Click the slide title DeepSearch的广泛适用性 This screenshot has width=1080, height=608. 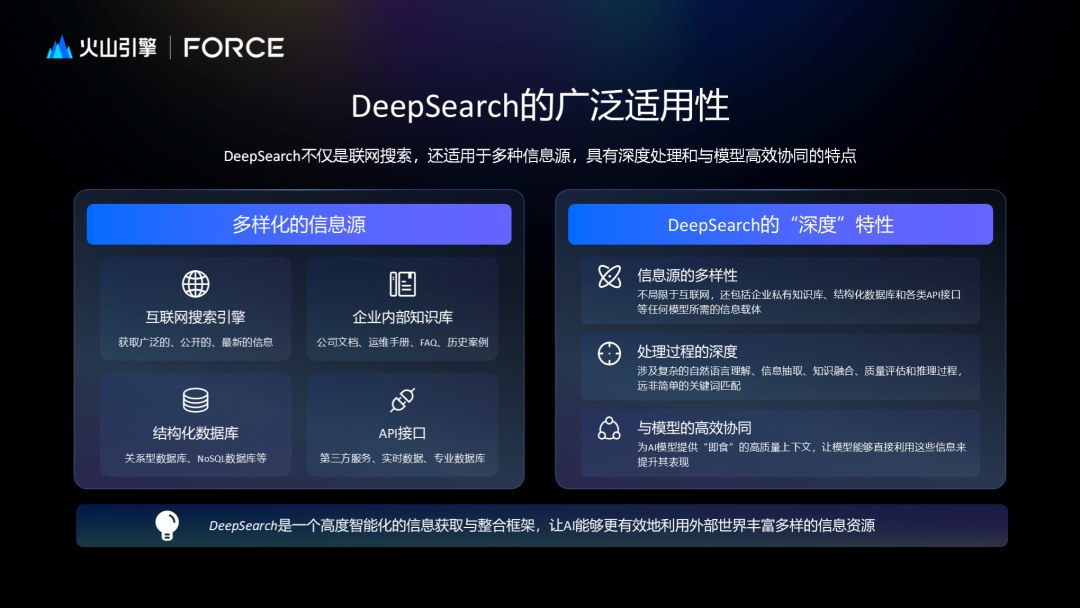tap(540, 106)
